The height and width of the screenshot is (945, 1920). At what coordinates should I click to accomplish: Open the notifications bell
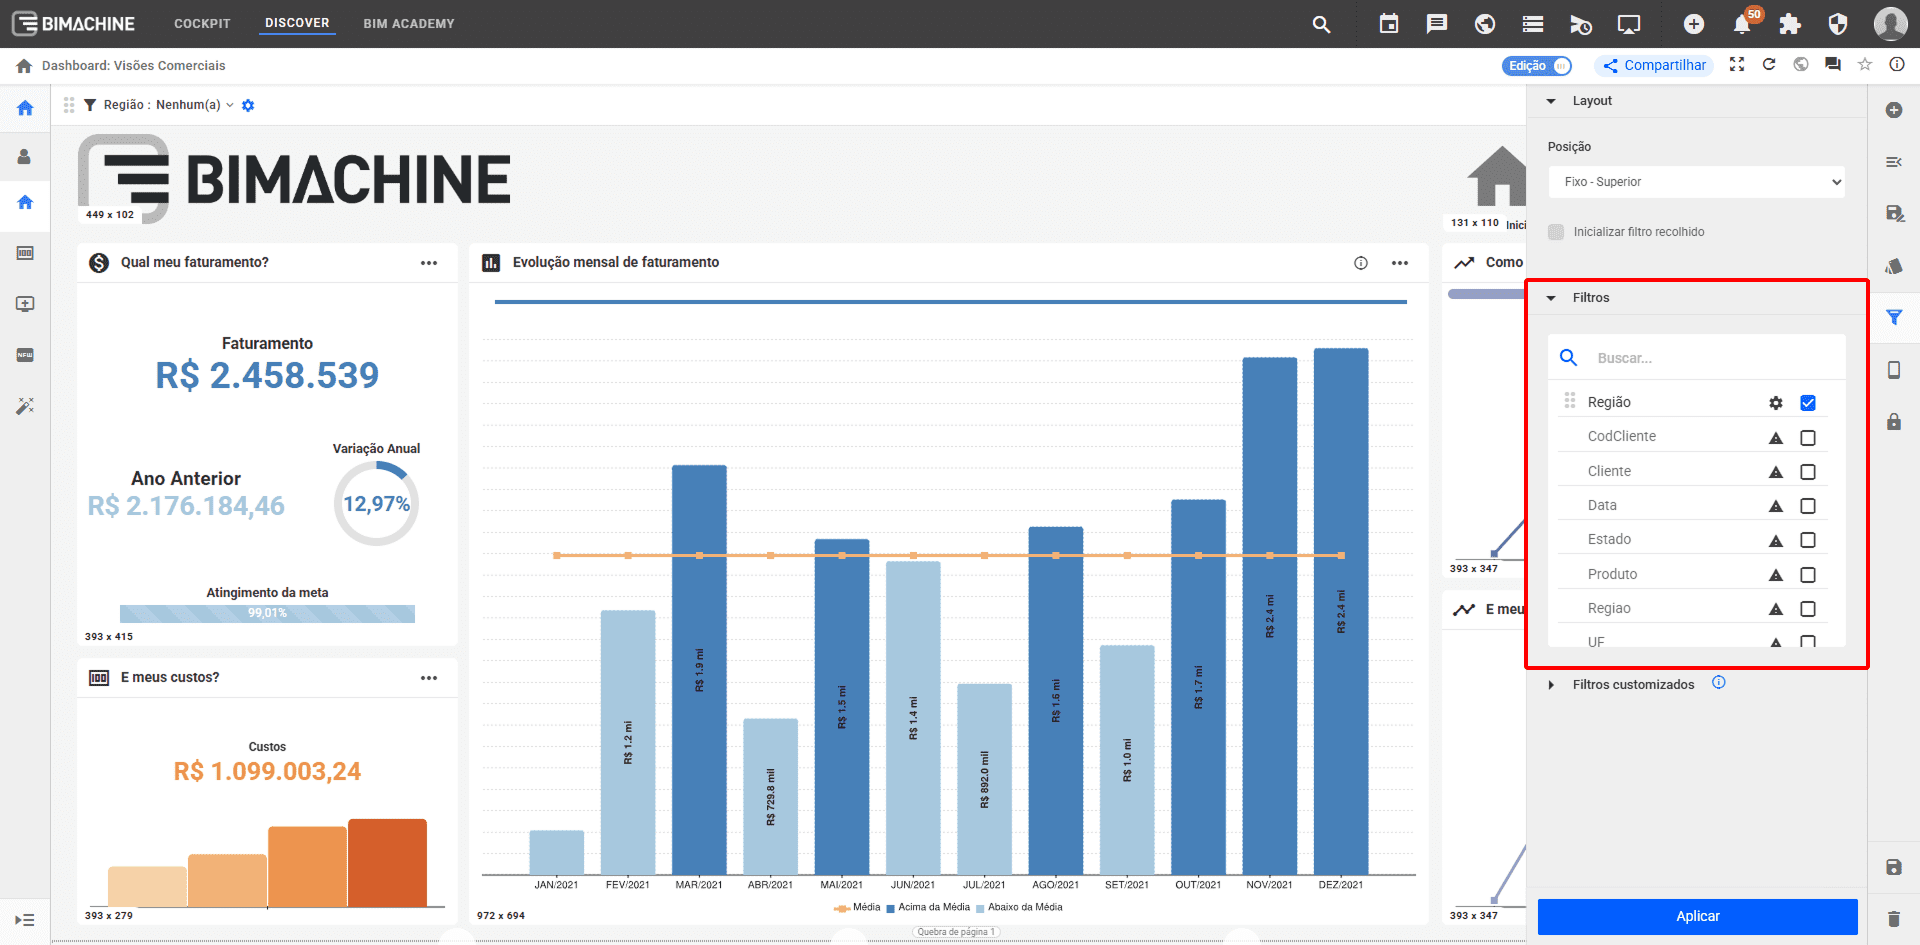[x=1742, y=25]
